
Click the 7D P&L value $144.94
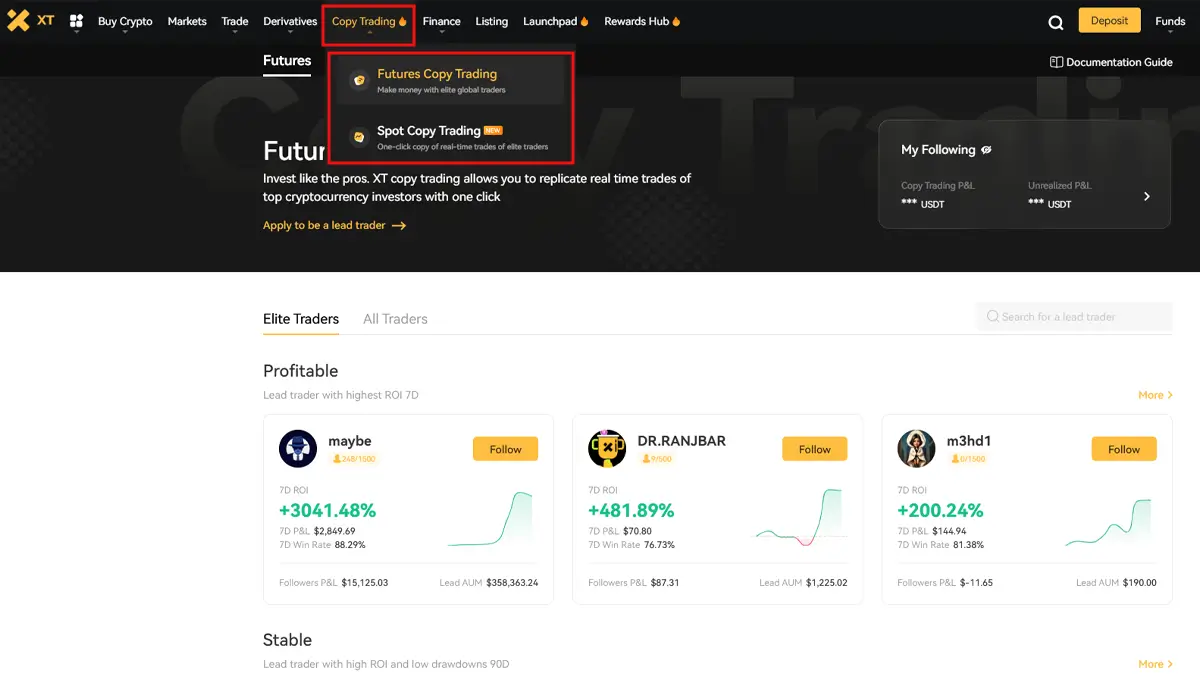tap(949, 531)
